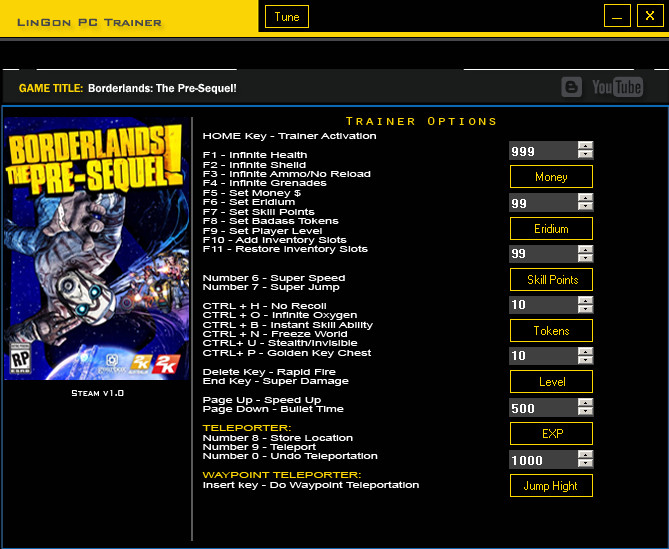Screen dimensions: 669x549
Task: Click the EXP button
Action: (551, 434)
